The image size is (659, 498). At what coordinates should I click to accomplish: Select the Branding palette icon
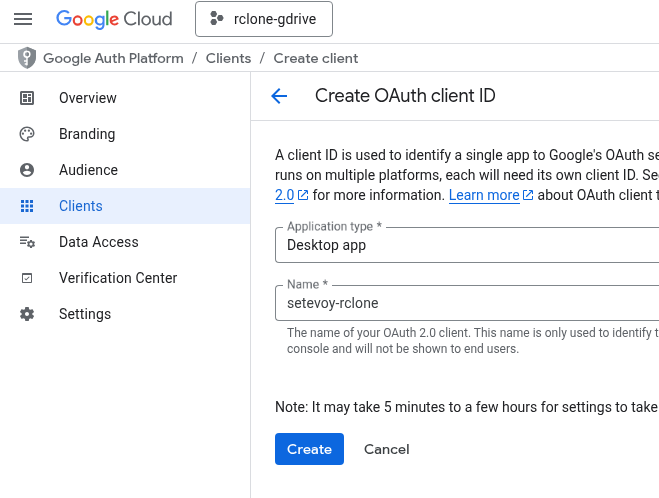pos(27,134)
